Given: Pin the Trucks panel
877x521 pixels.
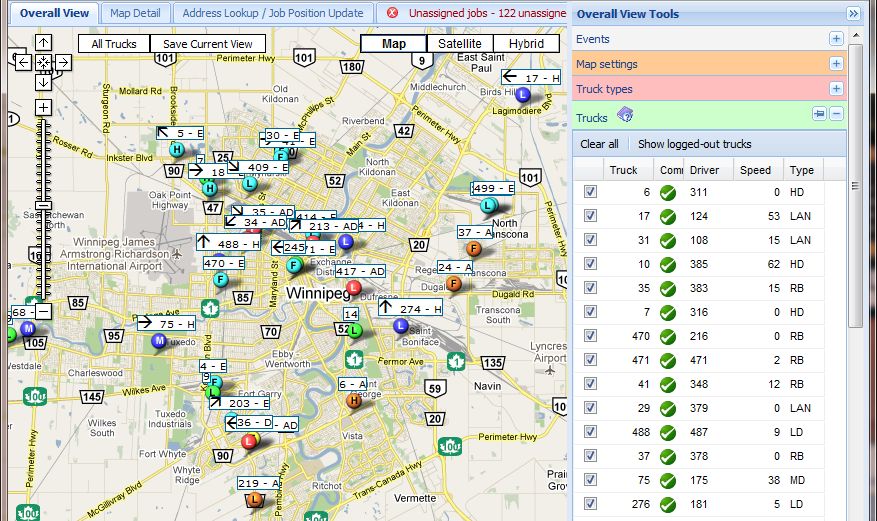Looking at the screenshot, I should point(818,115).
